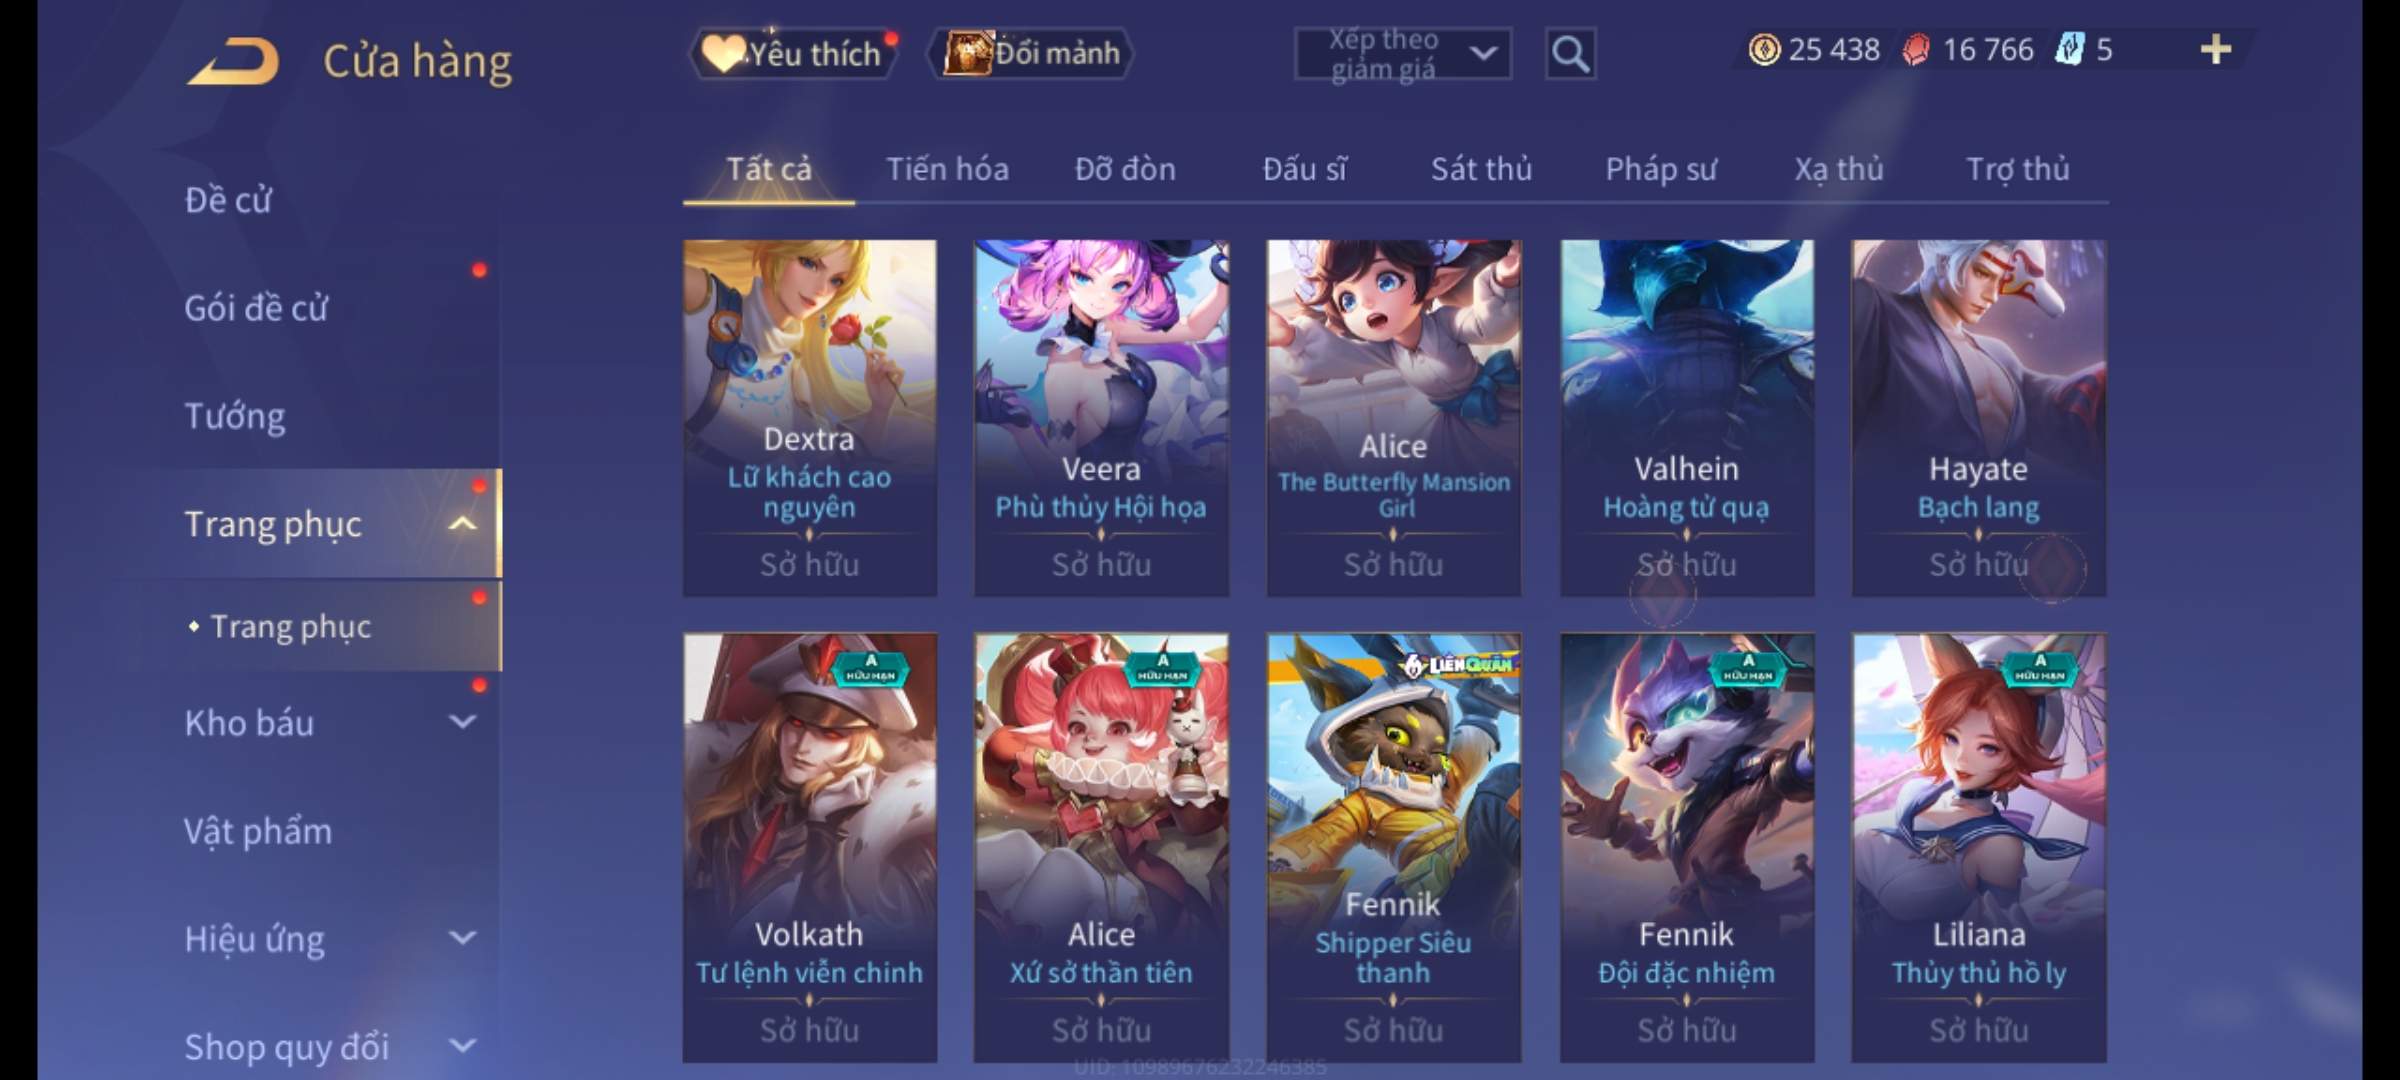The height and width of the screenshot is (1080, 2400).
Task: Tap the red ruby currency icon
Action: click(1915, 50)
